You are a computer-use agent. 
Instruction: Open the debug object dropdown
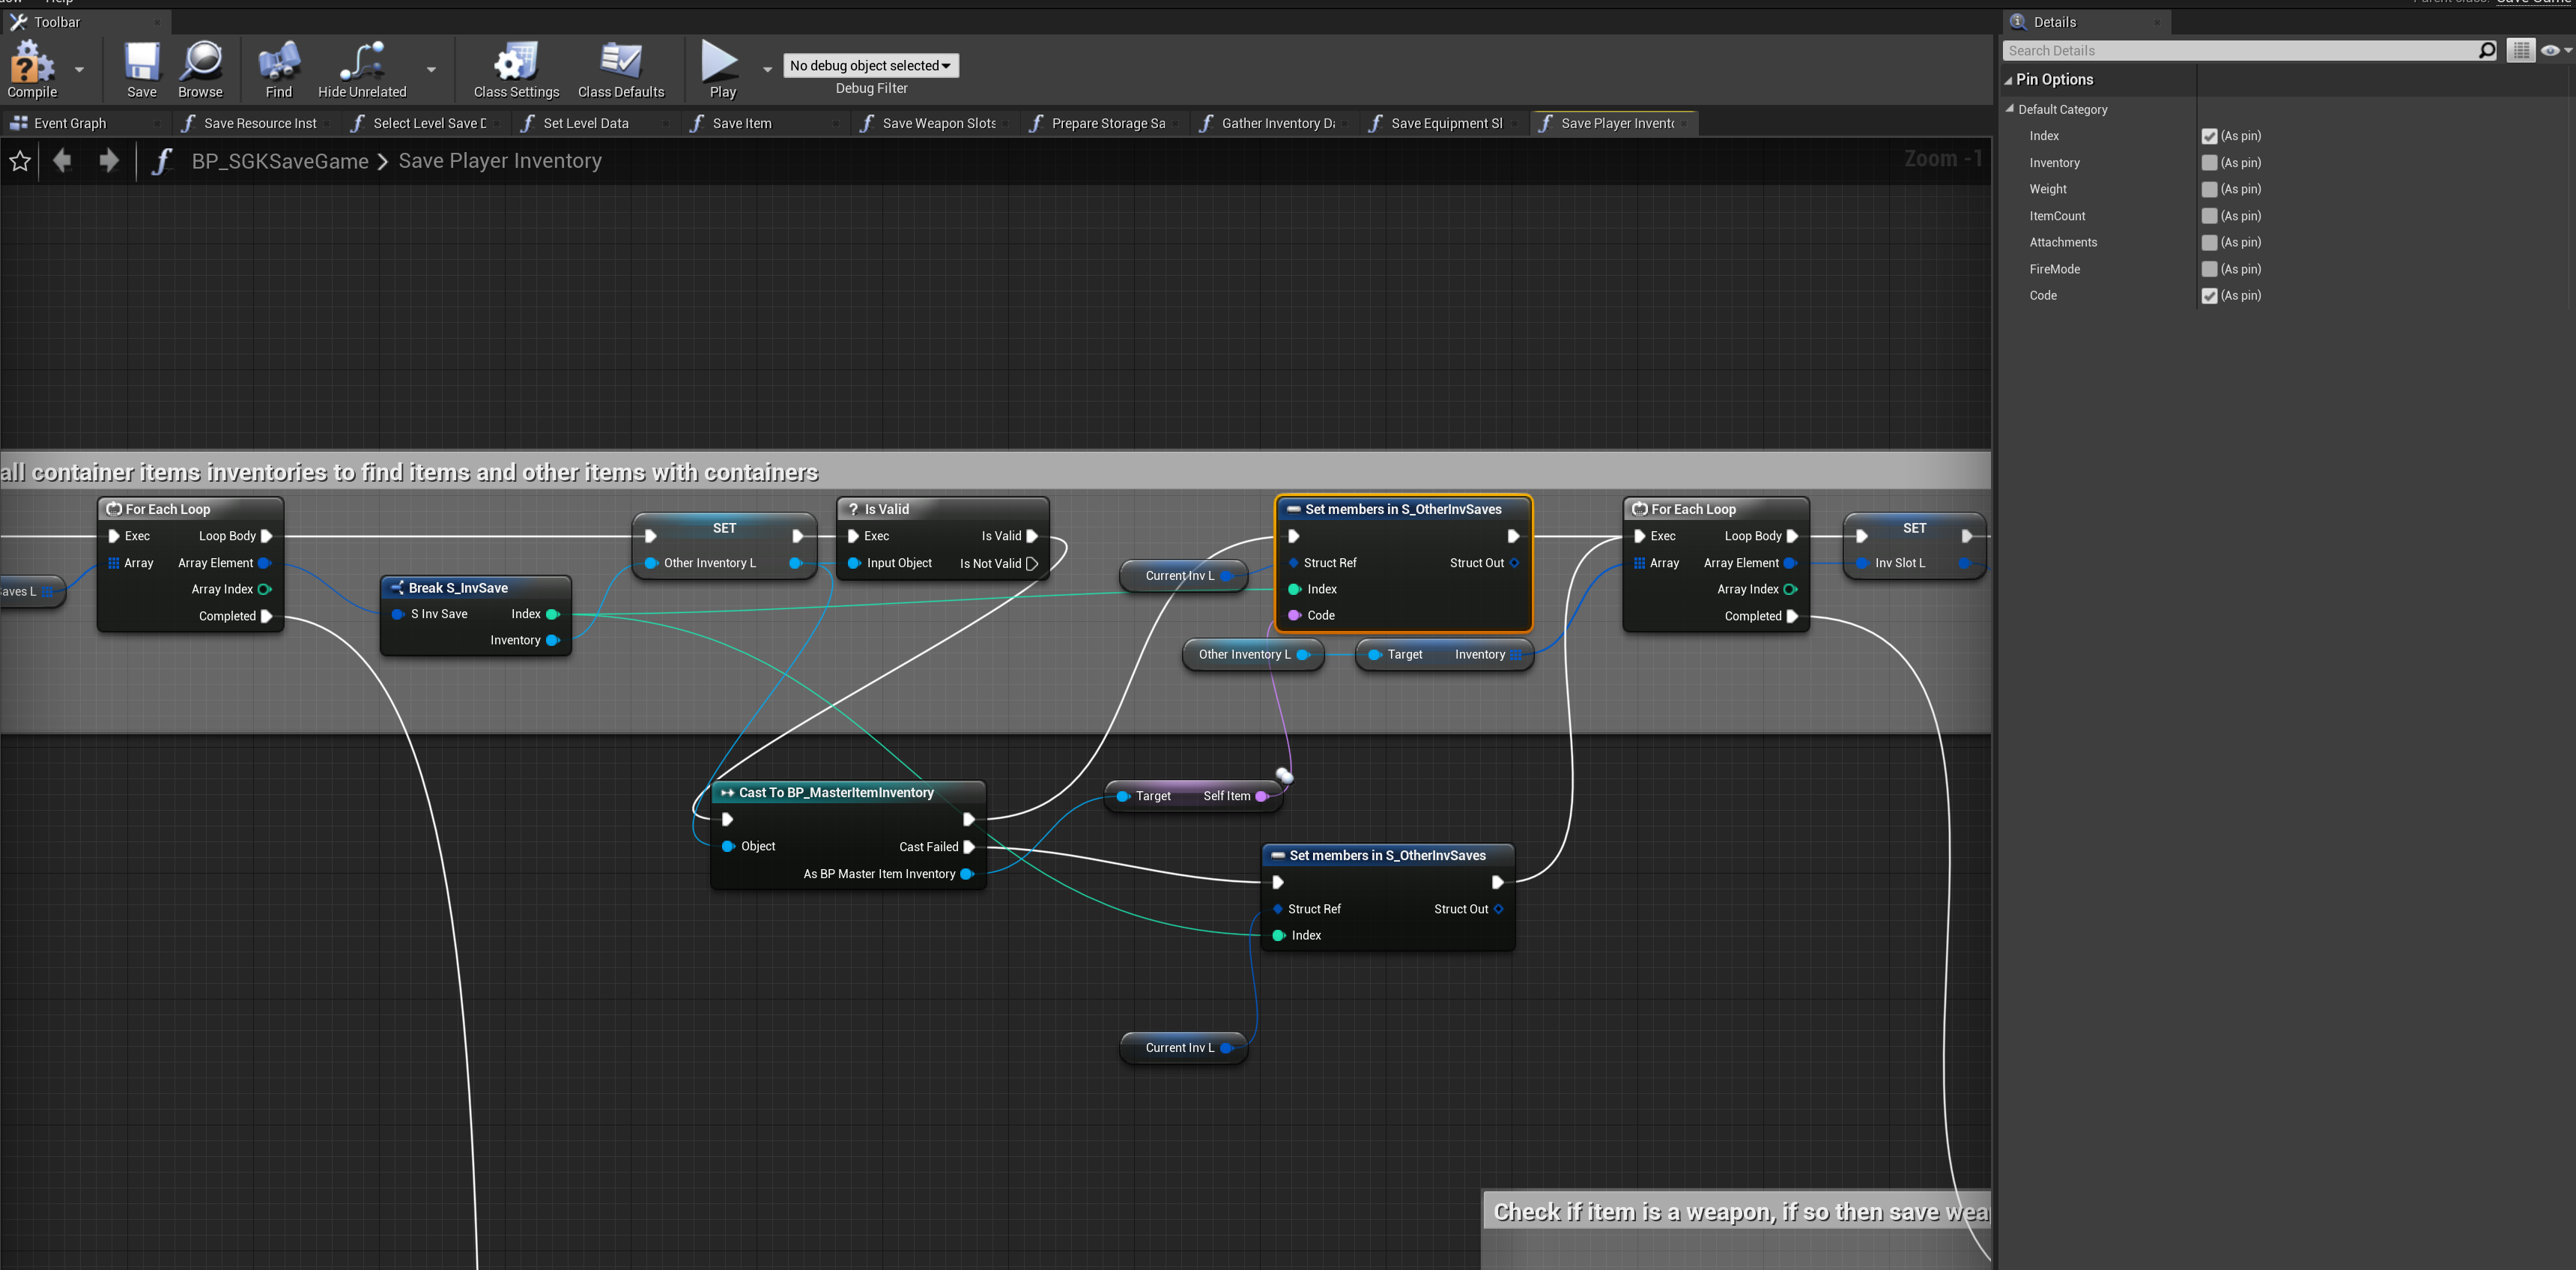pos(870,66)
